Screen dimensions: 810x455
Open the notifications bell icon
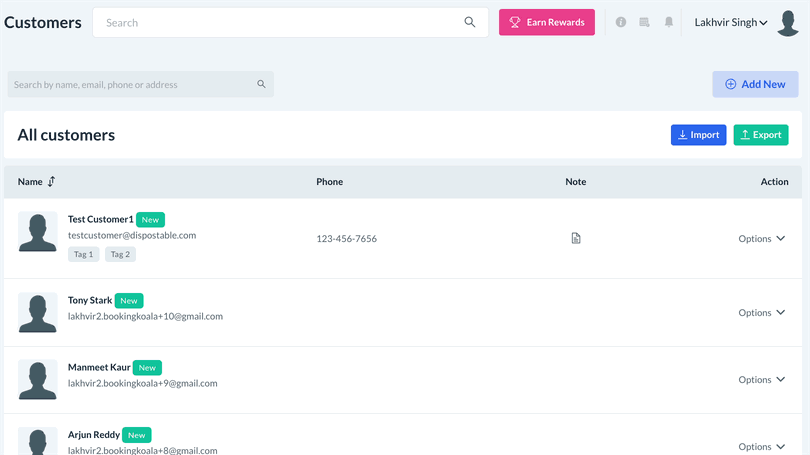[x=669, y=22]
